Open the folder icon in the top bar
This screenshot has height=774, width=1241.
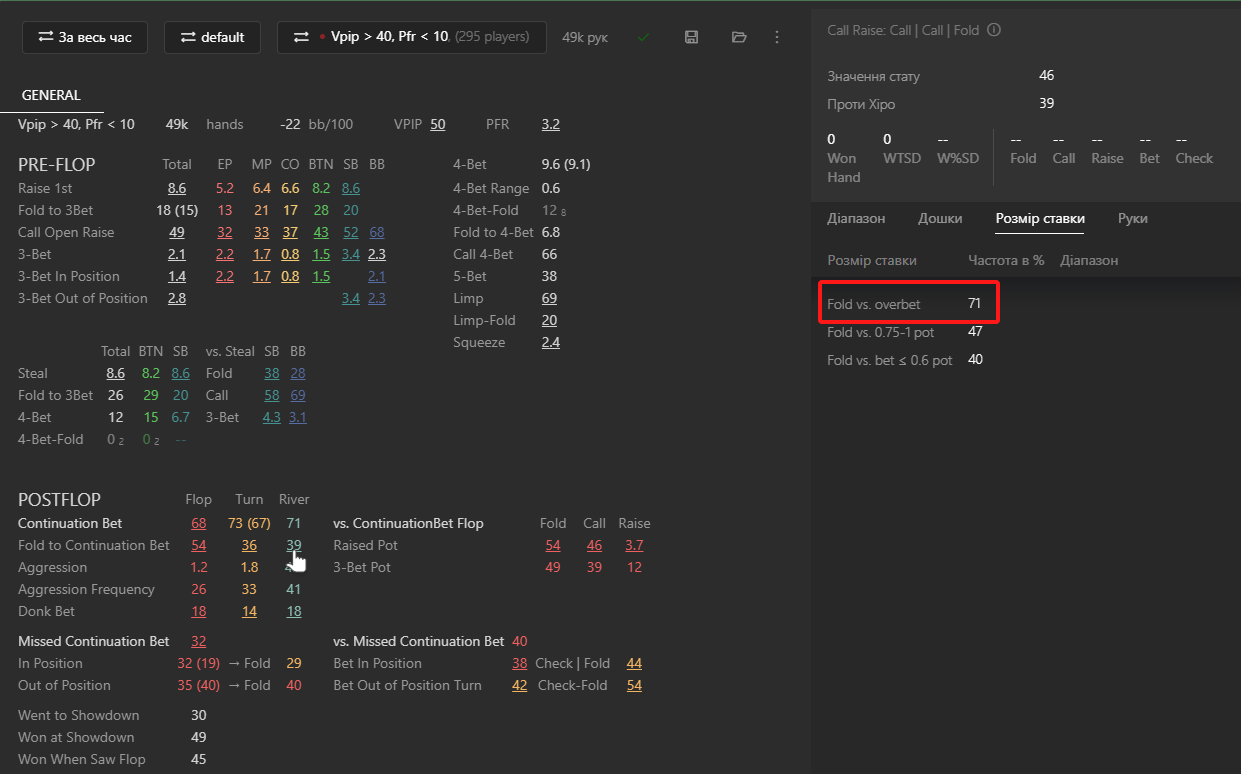pyautogui.click(x=739, y=37)
